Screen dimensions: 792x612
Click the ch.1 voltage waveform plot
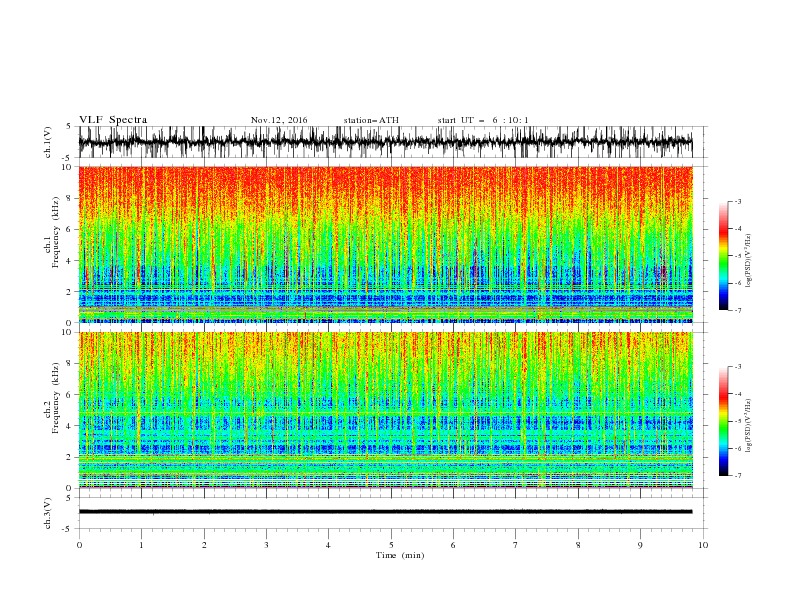pos(385,142)
